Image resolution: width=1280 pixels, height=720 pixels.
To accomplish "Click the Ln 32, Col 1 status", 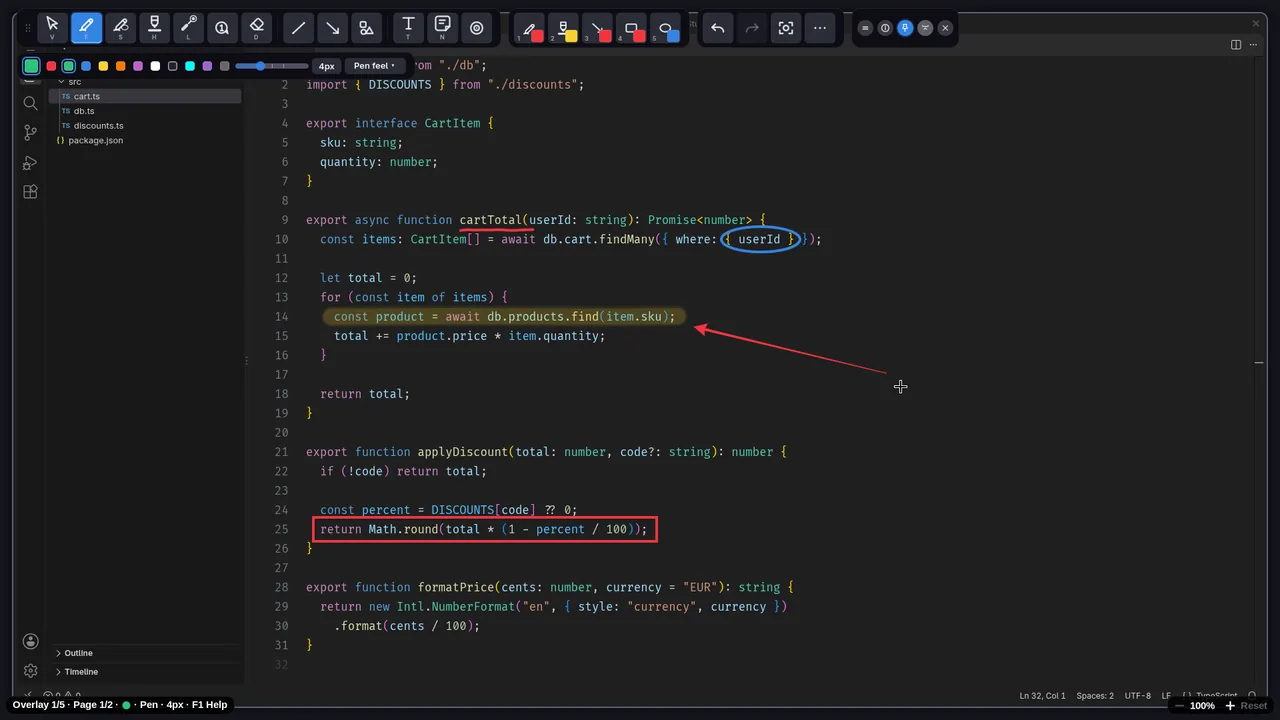I will [1042, 696].
